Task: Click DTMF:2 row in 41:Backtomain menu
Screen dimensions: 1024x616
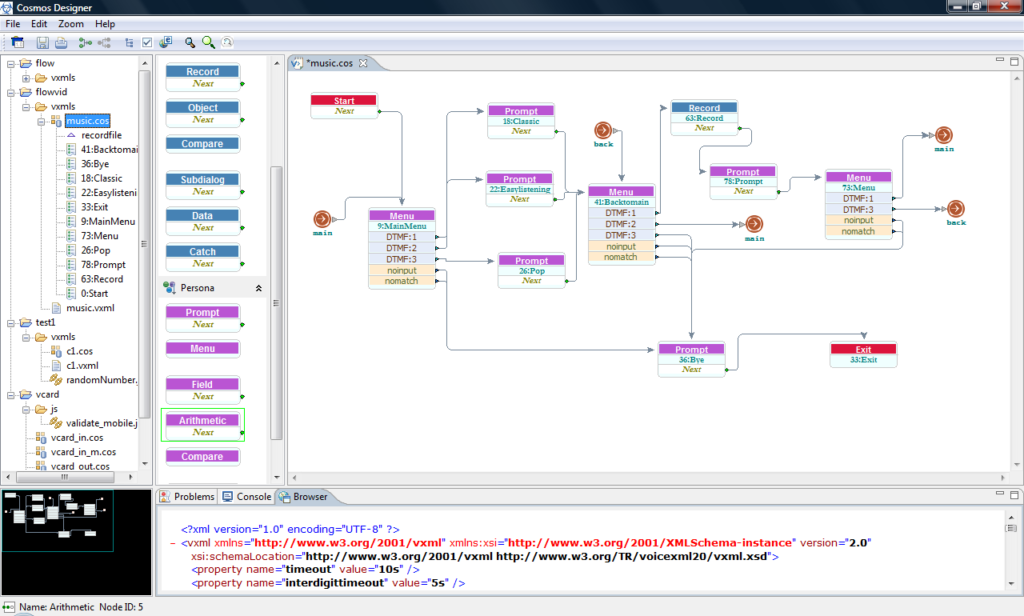Action: click(x=621, y=224)
